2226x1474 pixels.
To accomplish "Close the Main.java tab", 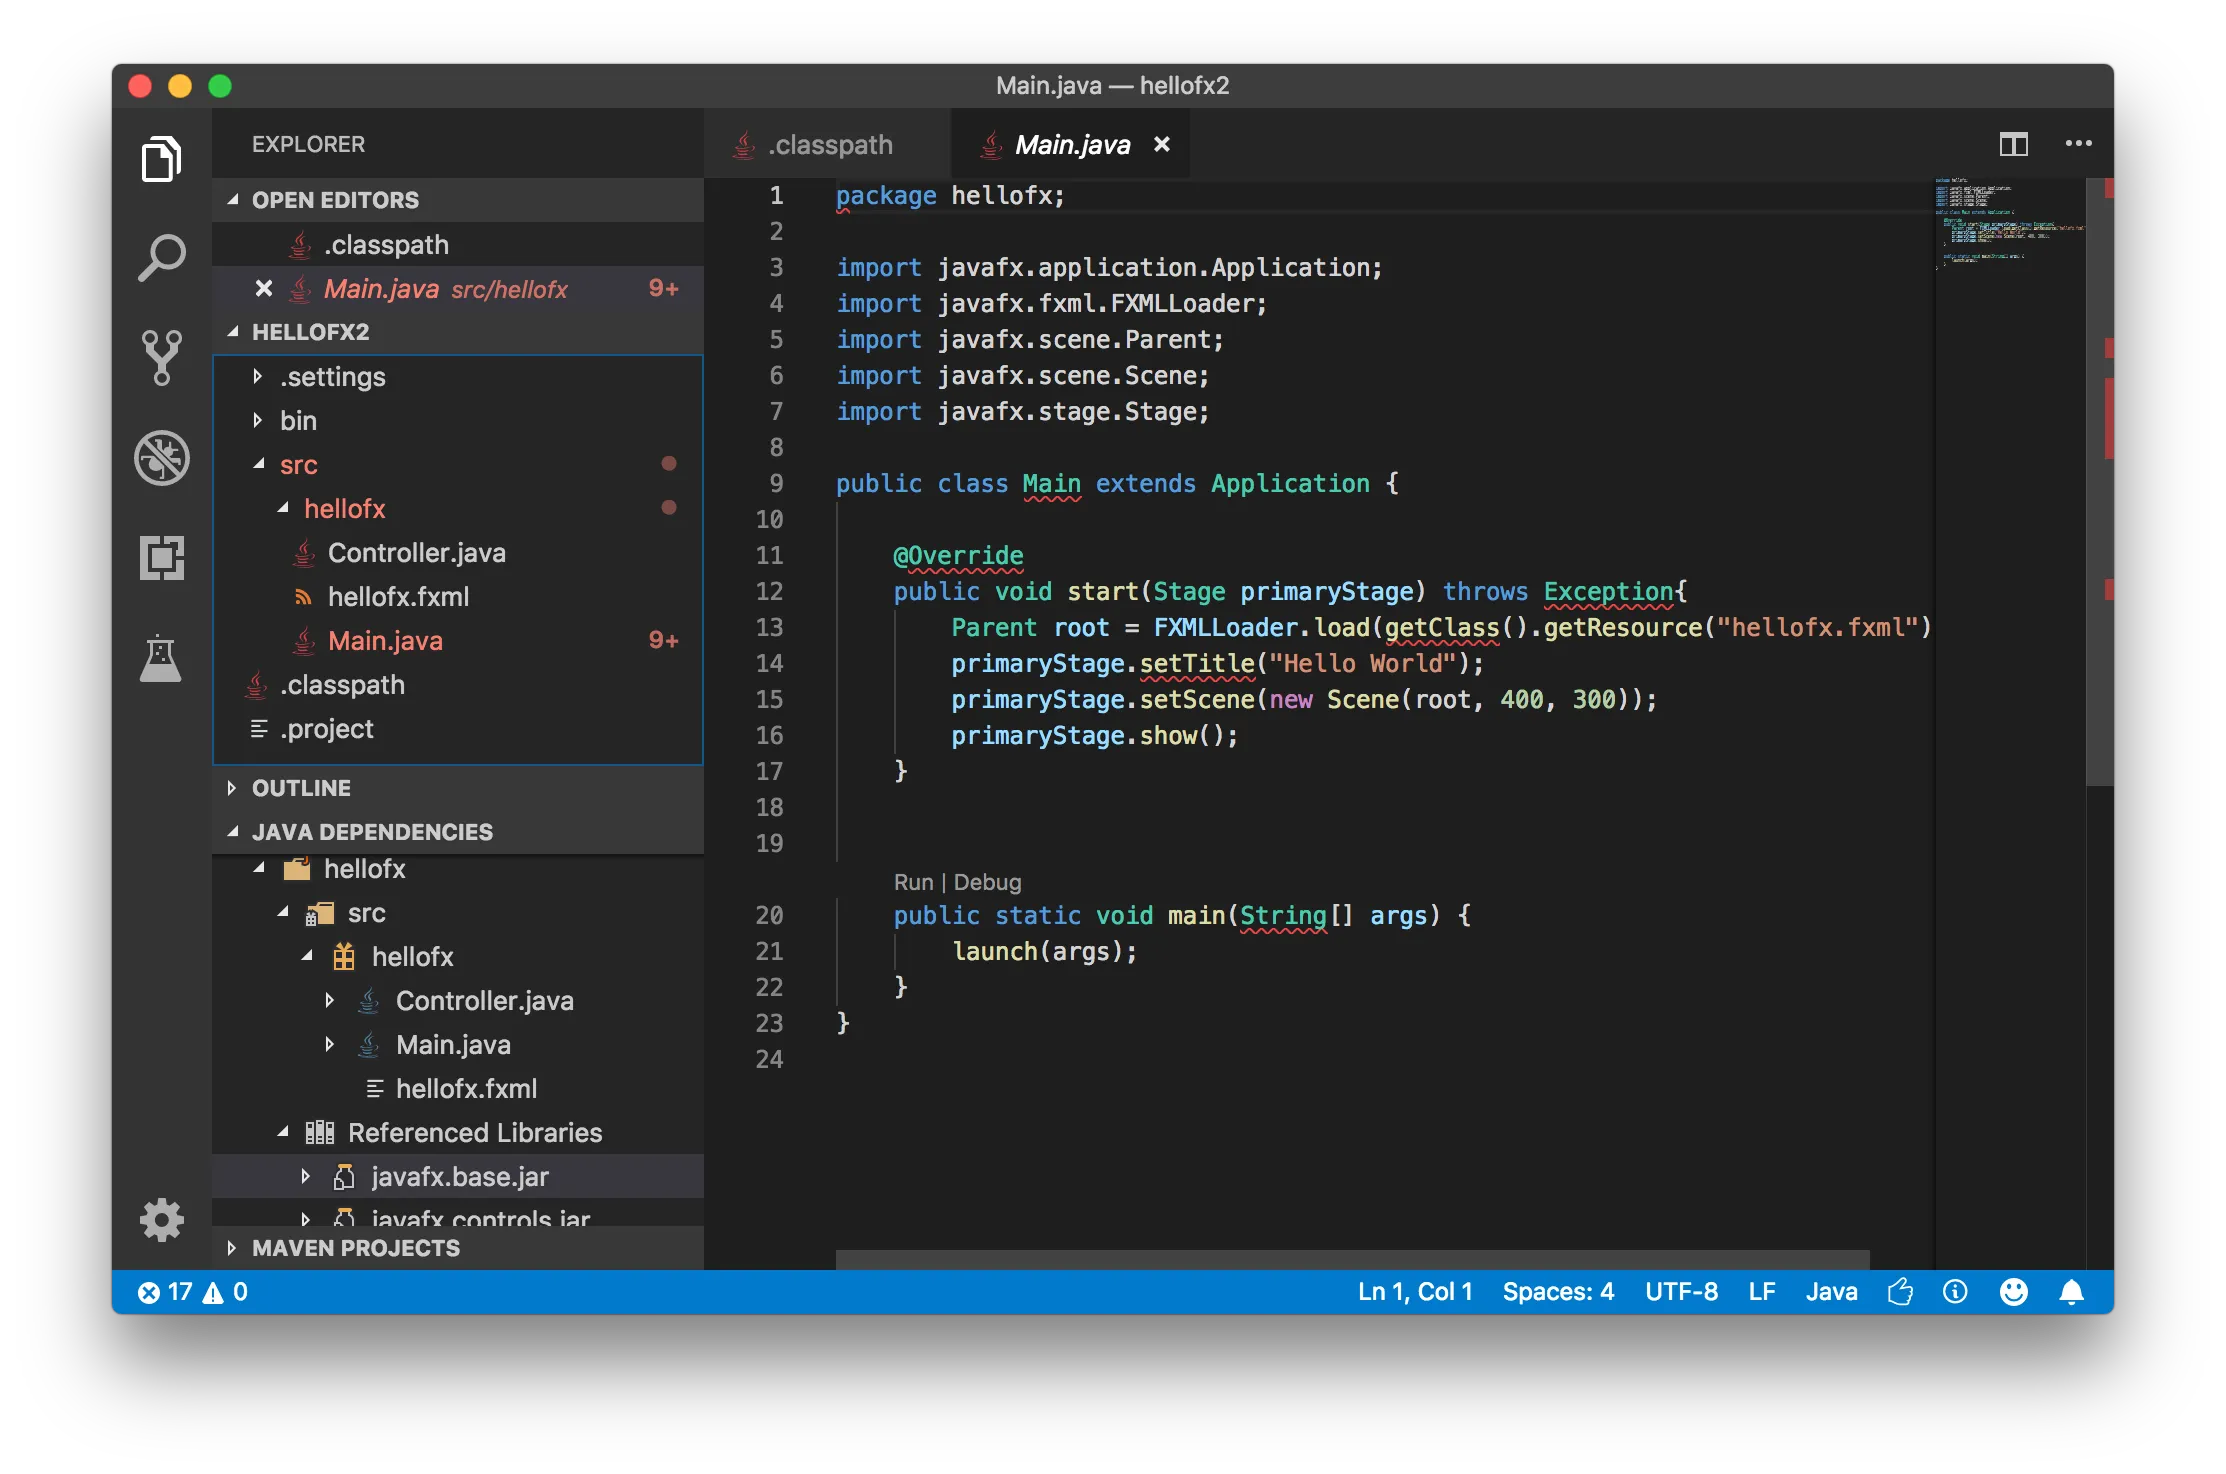I will [1162, 144].
